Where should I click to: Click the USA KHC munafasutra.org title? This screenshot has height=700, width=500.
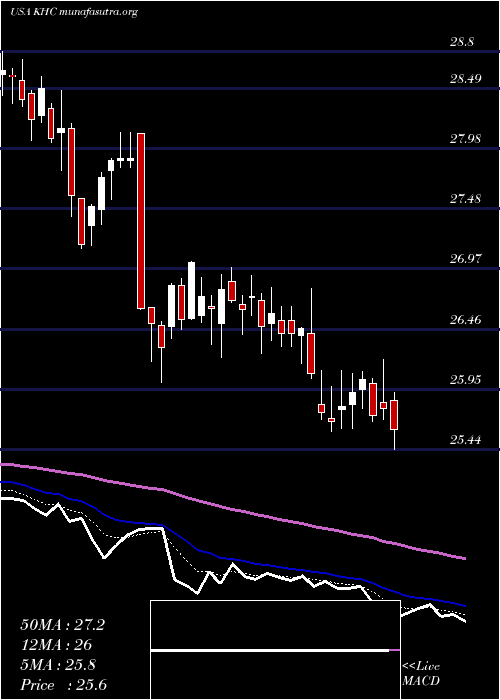click(74, 12)
